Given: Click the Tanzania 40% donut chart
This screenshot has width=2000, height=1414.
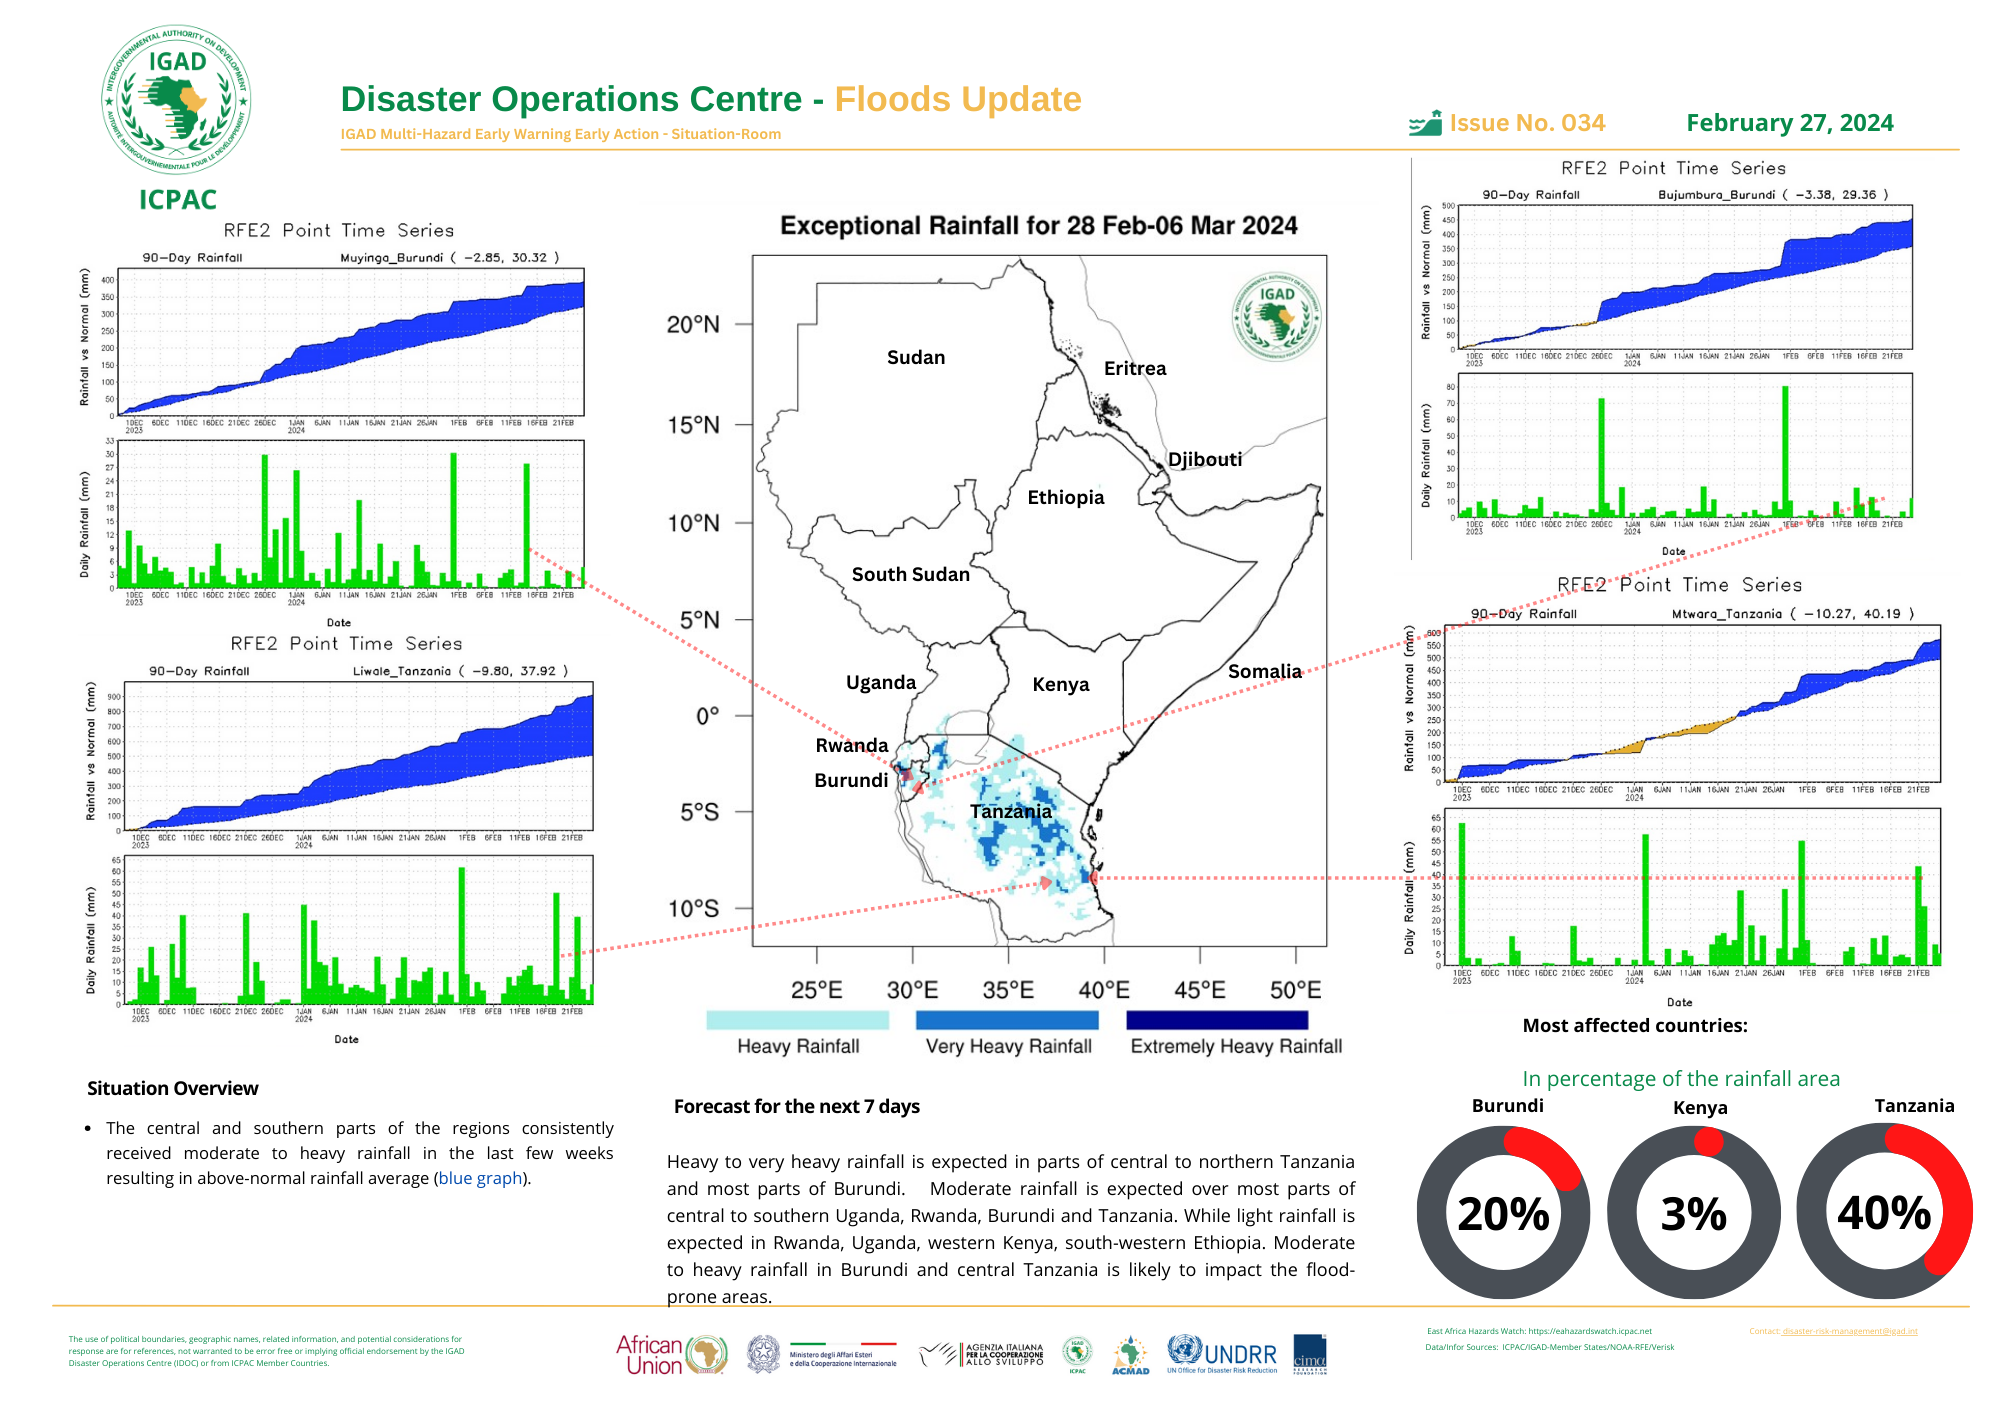Looking at the screenshot, I should point(1884,1212).
